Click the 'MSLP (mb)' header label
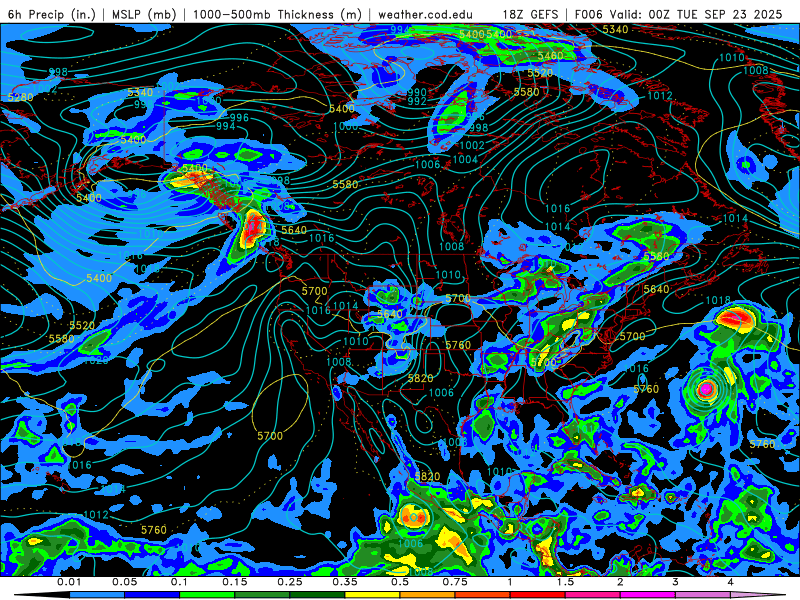800x600 pixels. click(x=144, y=14)
